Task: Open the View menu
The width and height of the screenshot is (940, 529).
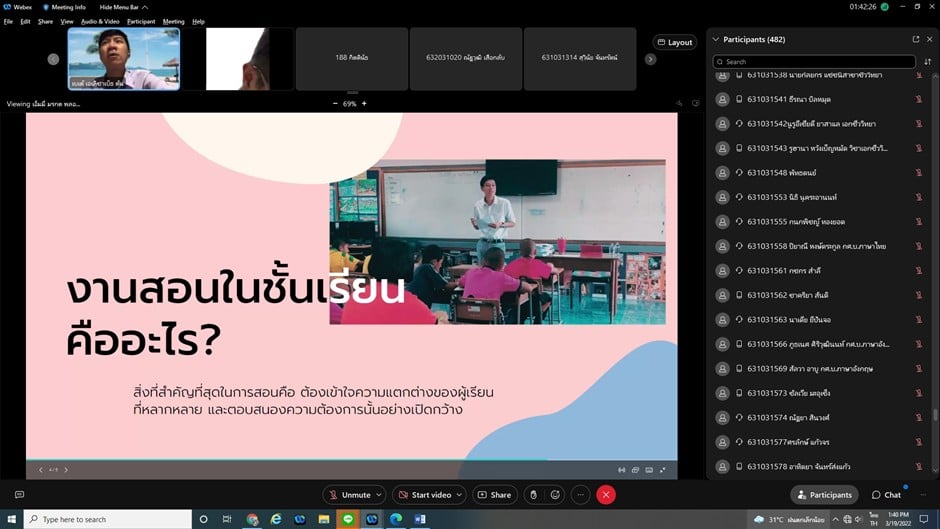Action: point(67,22)
